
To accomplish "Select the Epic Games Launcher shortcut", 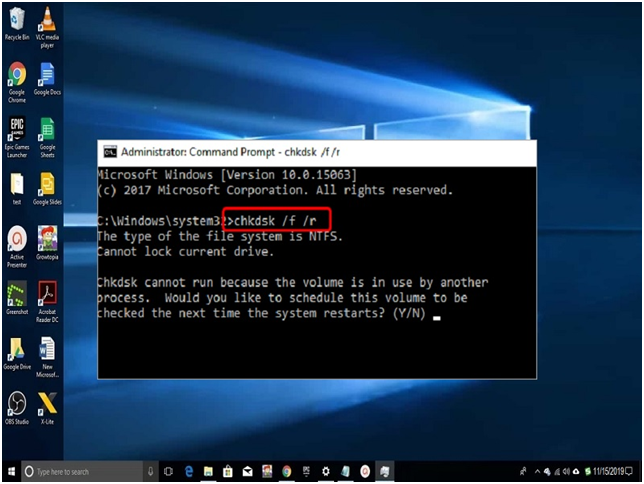I will [17, 137].
